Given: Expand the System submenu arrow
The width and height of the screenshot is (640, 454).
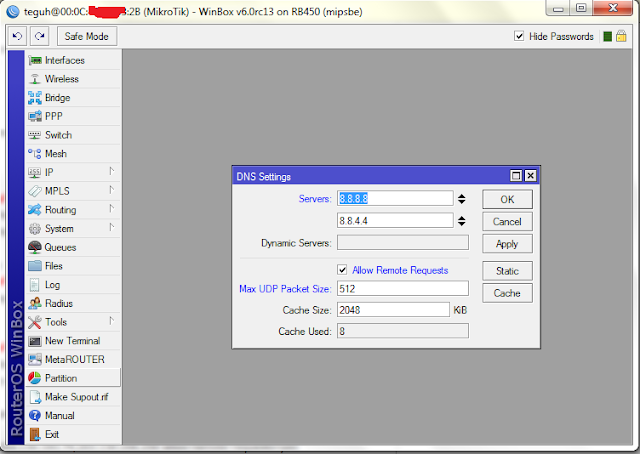Looking at the screenshot, I should click(x=112, y=227).
